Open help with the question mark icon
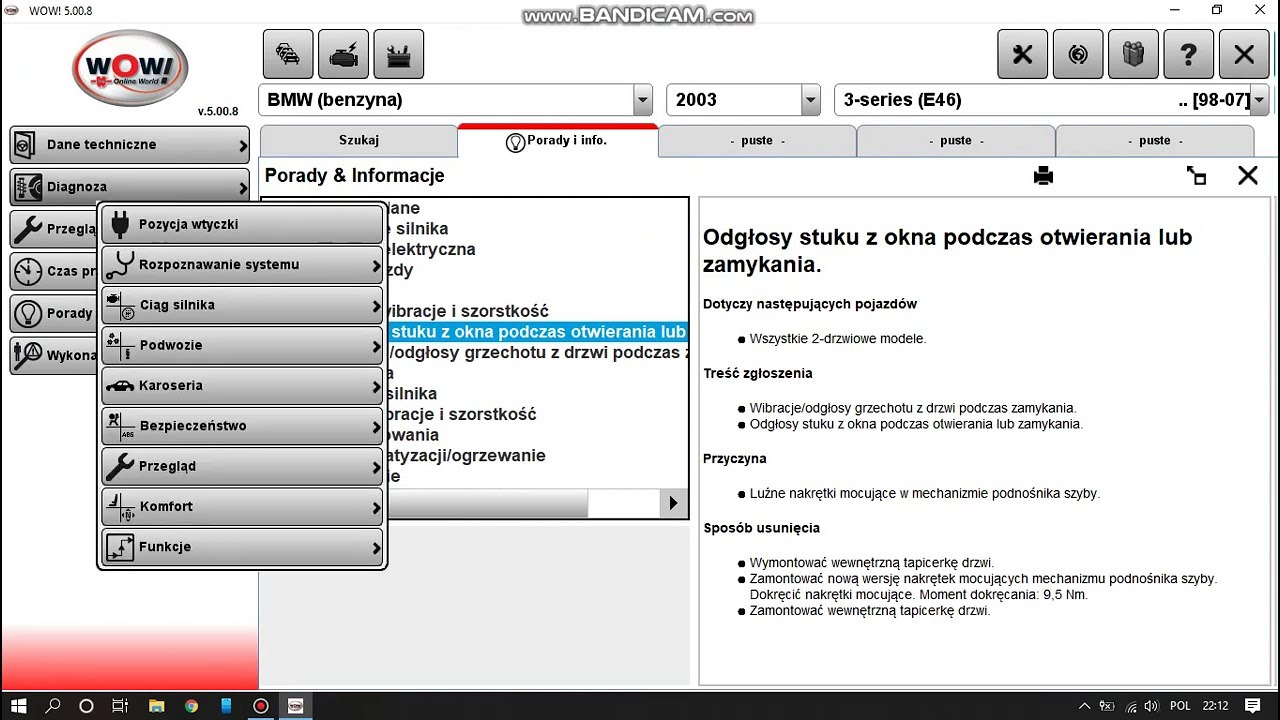Screen dimensions: 1280x720 click(1188, 54)
